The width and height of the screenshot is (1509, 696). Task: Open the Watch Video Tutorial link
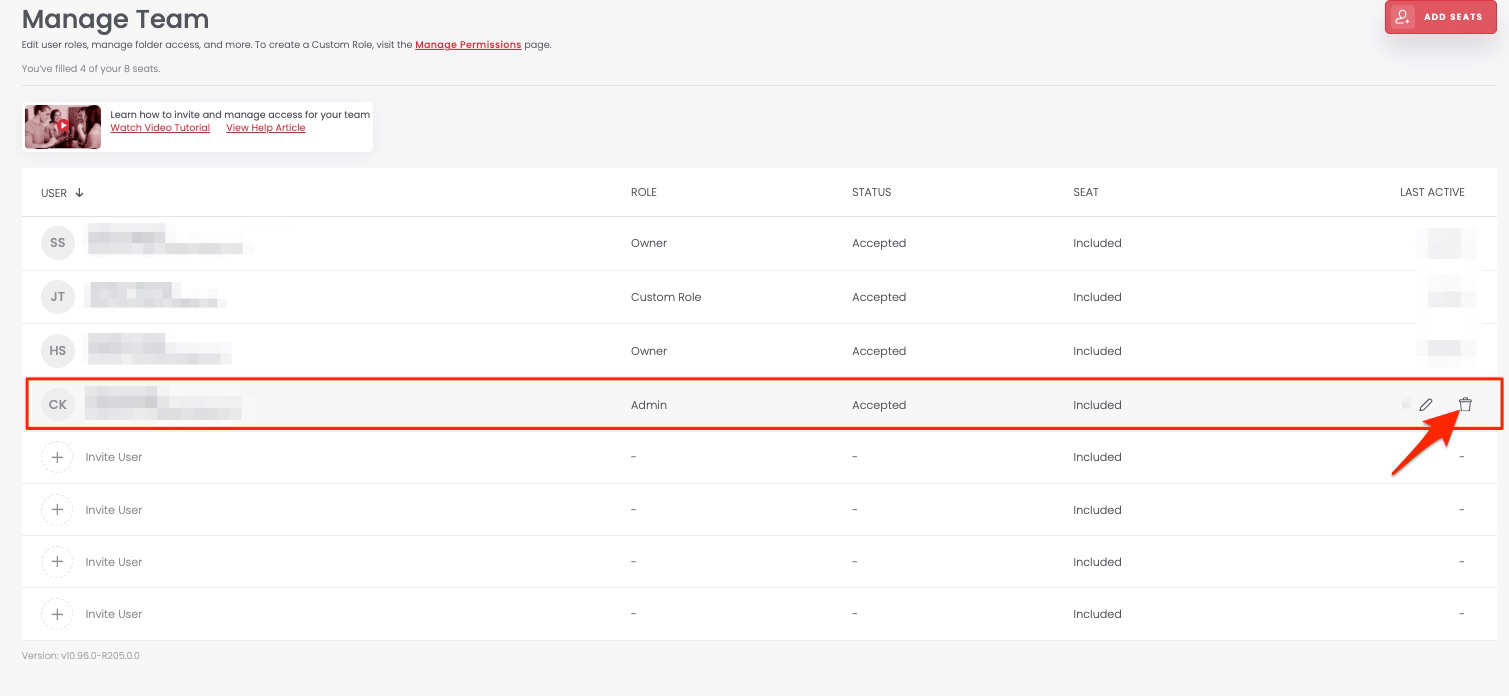tap(160, 128)
